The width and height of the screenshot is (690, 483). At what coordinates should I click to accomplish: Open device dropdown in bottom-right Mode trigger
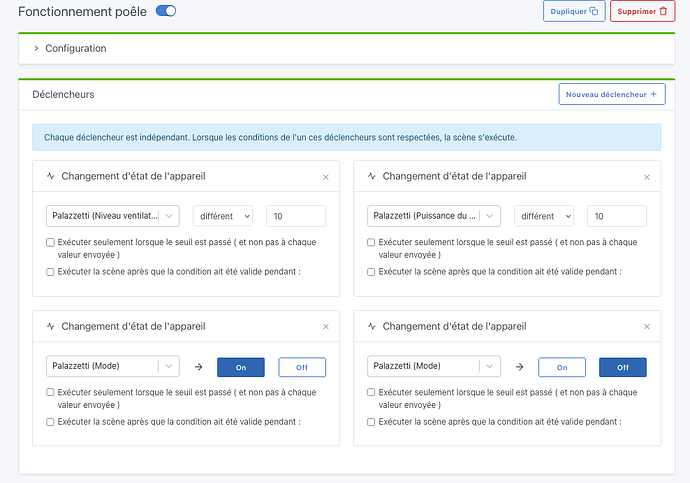(489, 366)
